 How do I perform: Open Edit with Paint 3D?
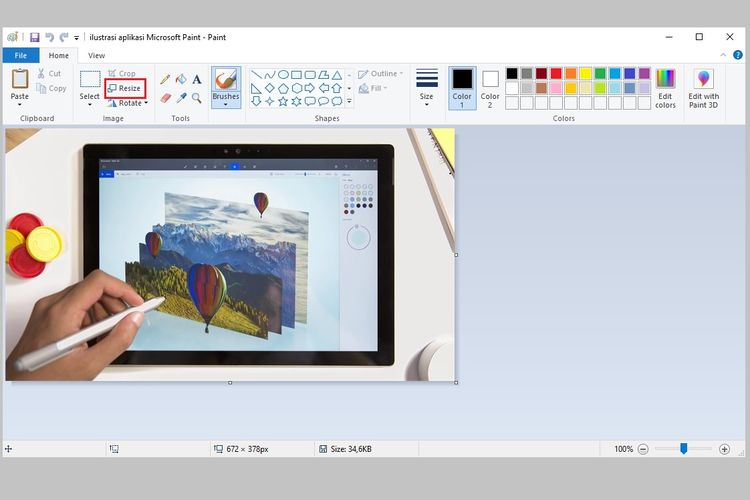[703, 89]
